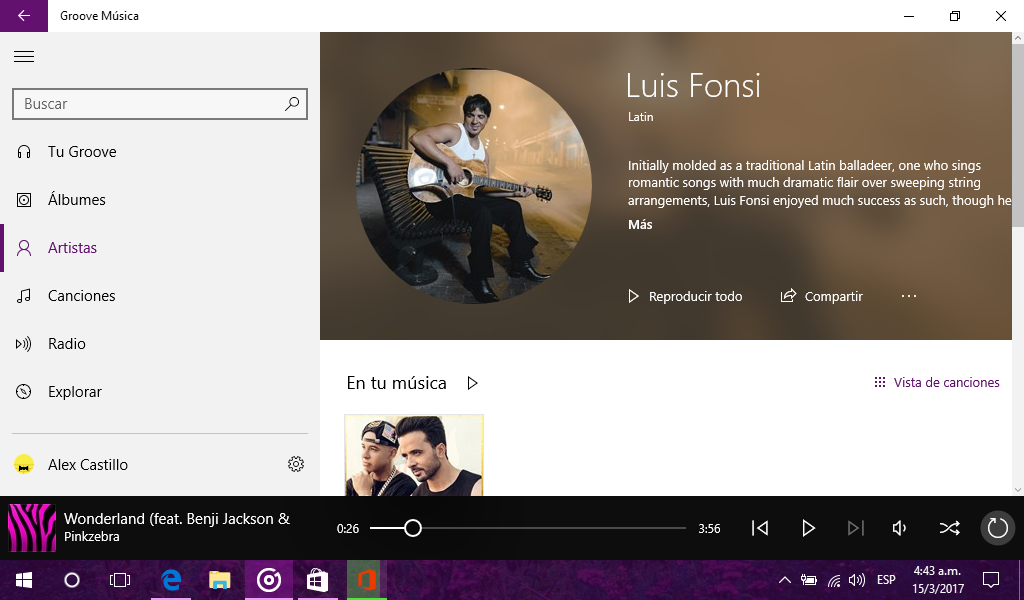1024x600 pixels.
Task: Click Reproducir todo button
Action: [x=684, y=296]
